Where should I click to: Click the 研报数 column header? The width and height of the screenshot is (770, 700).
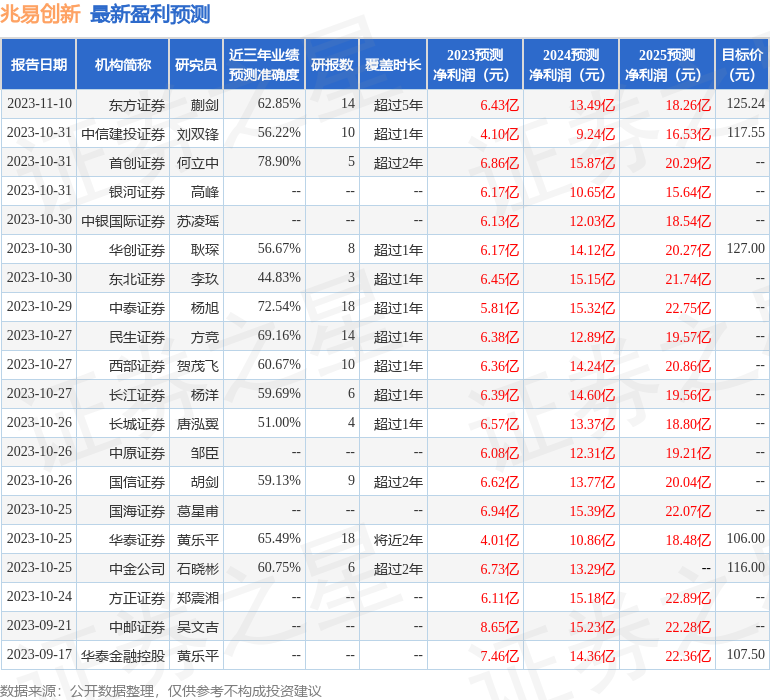point(332,64)
